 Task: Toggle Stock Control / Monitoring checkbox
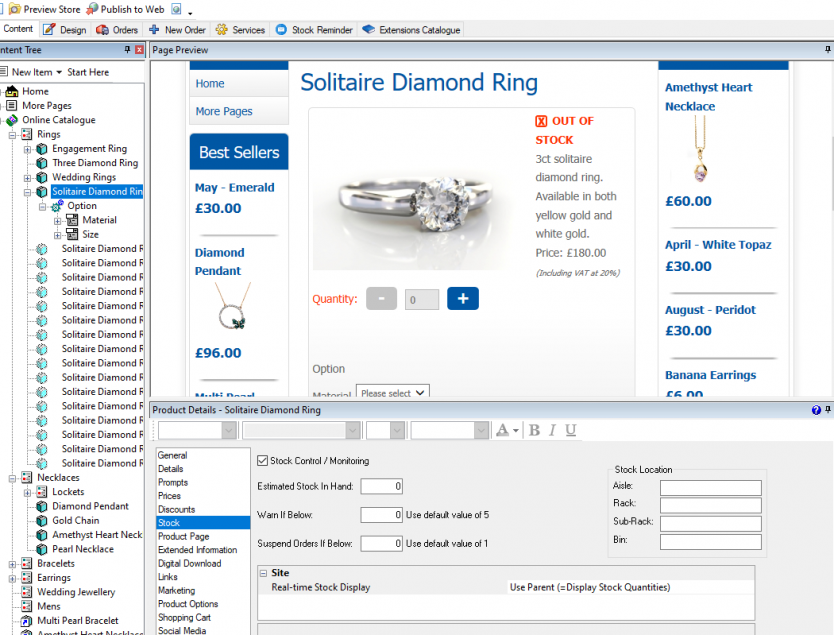coord(262,461)
